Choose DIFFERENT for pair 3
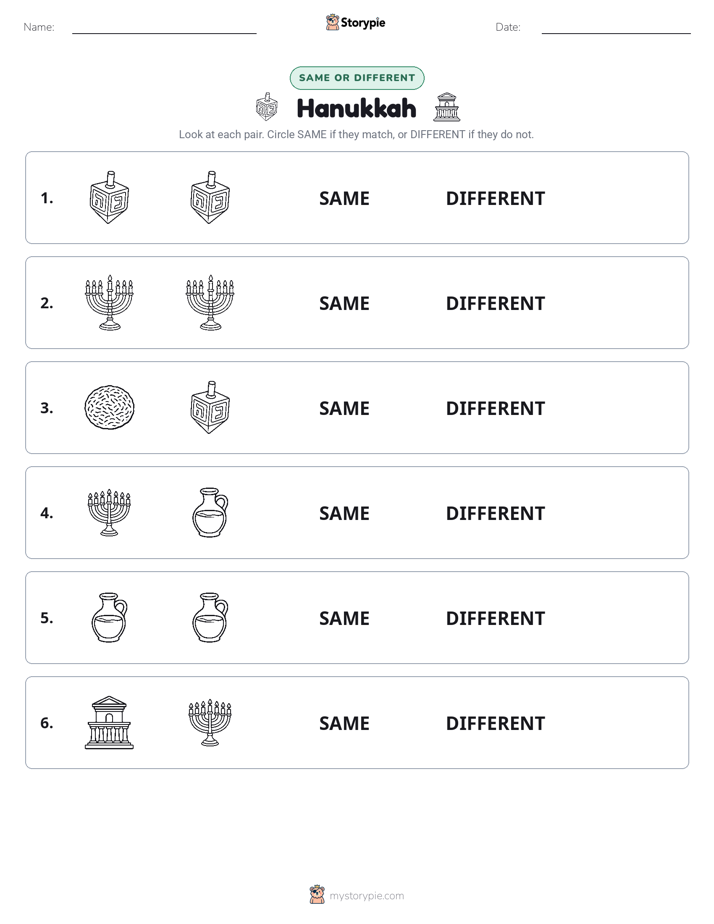 [x=495, y=408]
